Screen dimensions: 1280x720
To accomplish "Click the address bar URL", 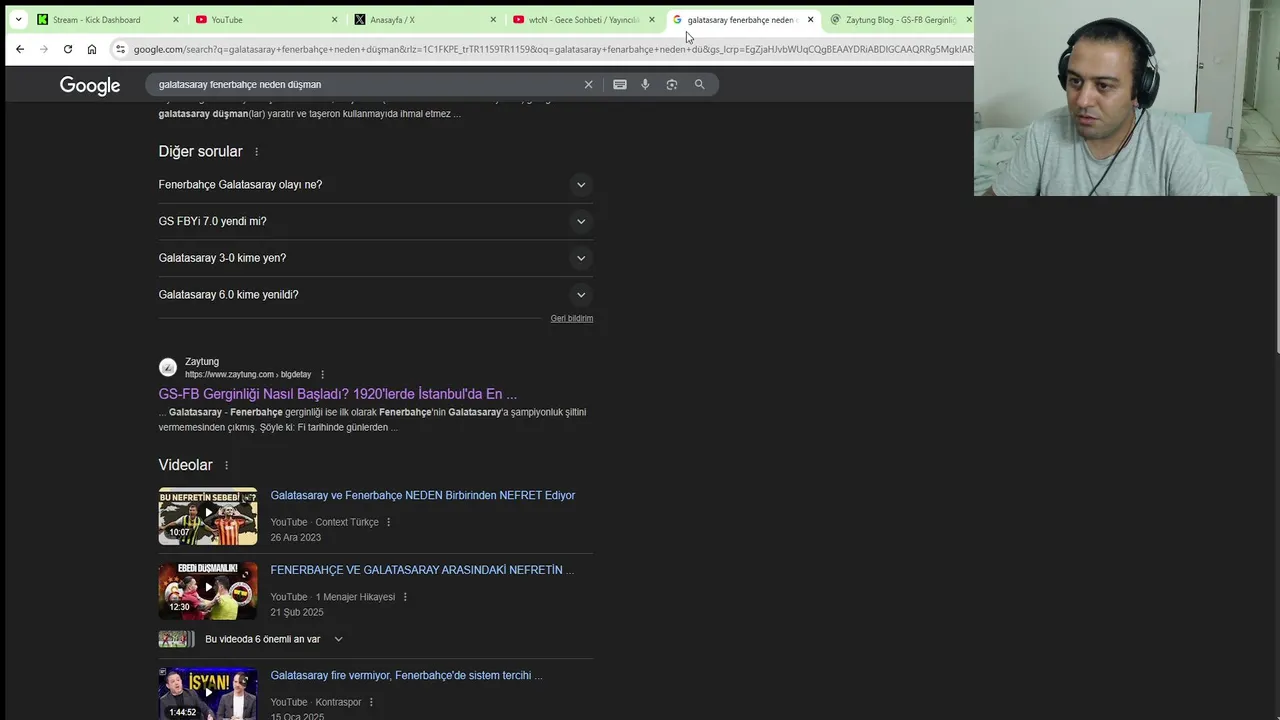I will (552, 49).
